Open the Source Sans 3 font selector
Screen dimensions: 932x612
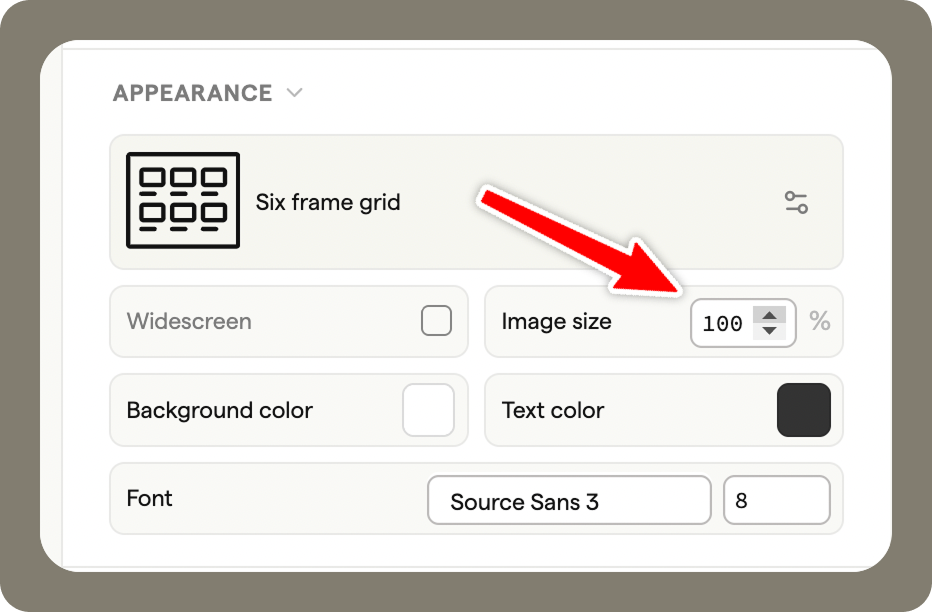tap(567, 501)
